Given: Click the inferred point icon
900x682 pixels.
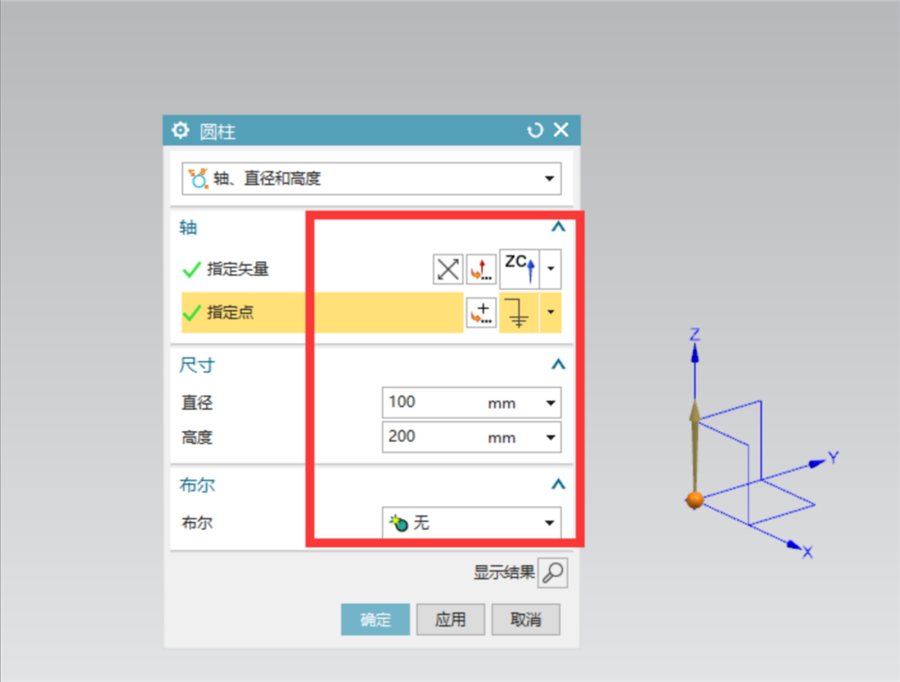Looking at the screenshot, I should coord(519,313).
